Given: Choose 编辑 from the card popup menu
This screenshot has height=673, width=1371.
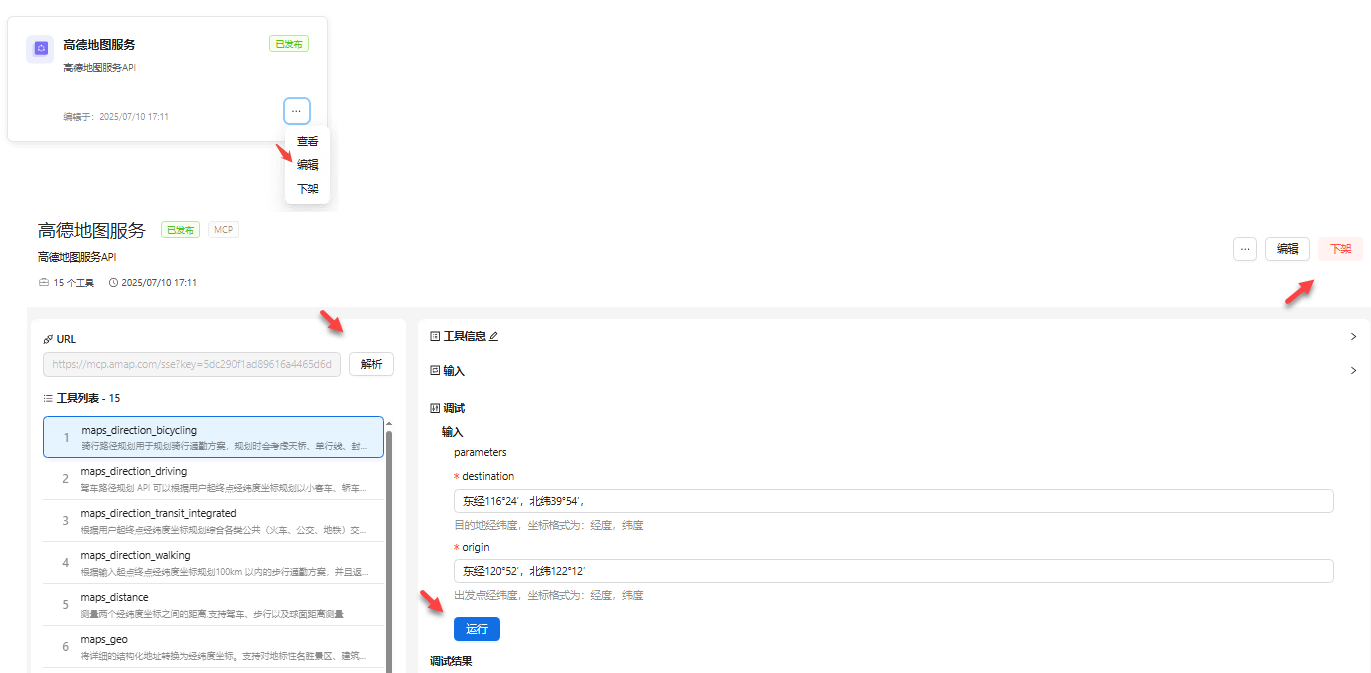Looking at the screenshot, I should 307,165.
